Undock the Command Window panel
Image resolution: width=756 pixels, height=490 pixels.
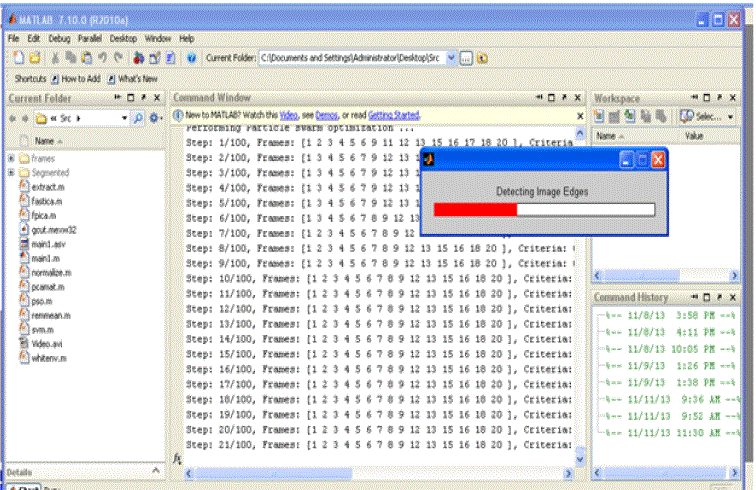pos(564,98)
